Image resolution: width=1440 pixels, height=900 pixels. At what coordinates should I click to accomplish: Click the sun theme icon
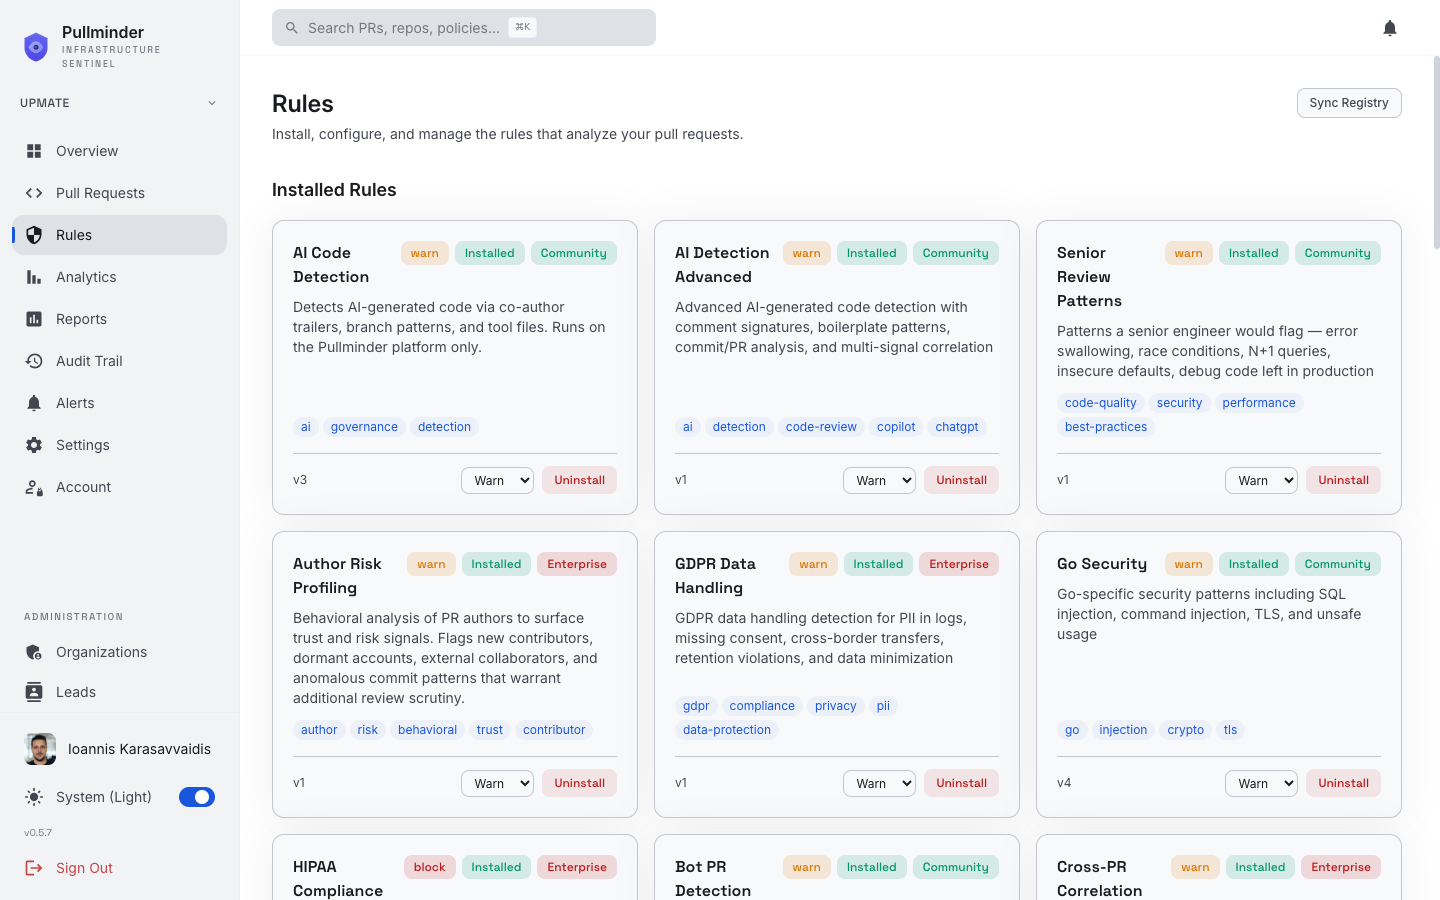point(34,797)
